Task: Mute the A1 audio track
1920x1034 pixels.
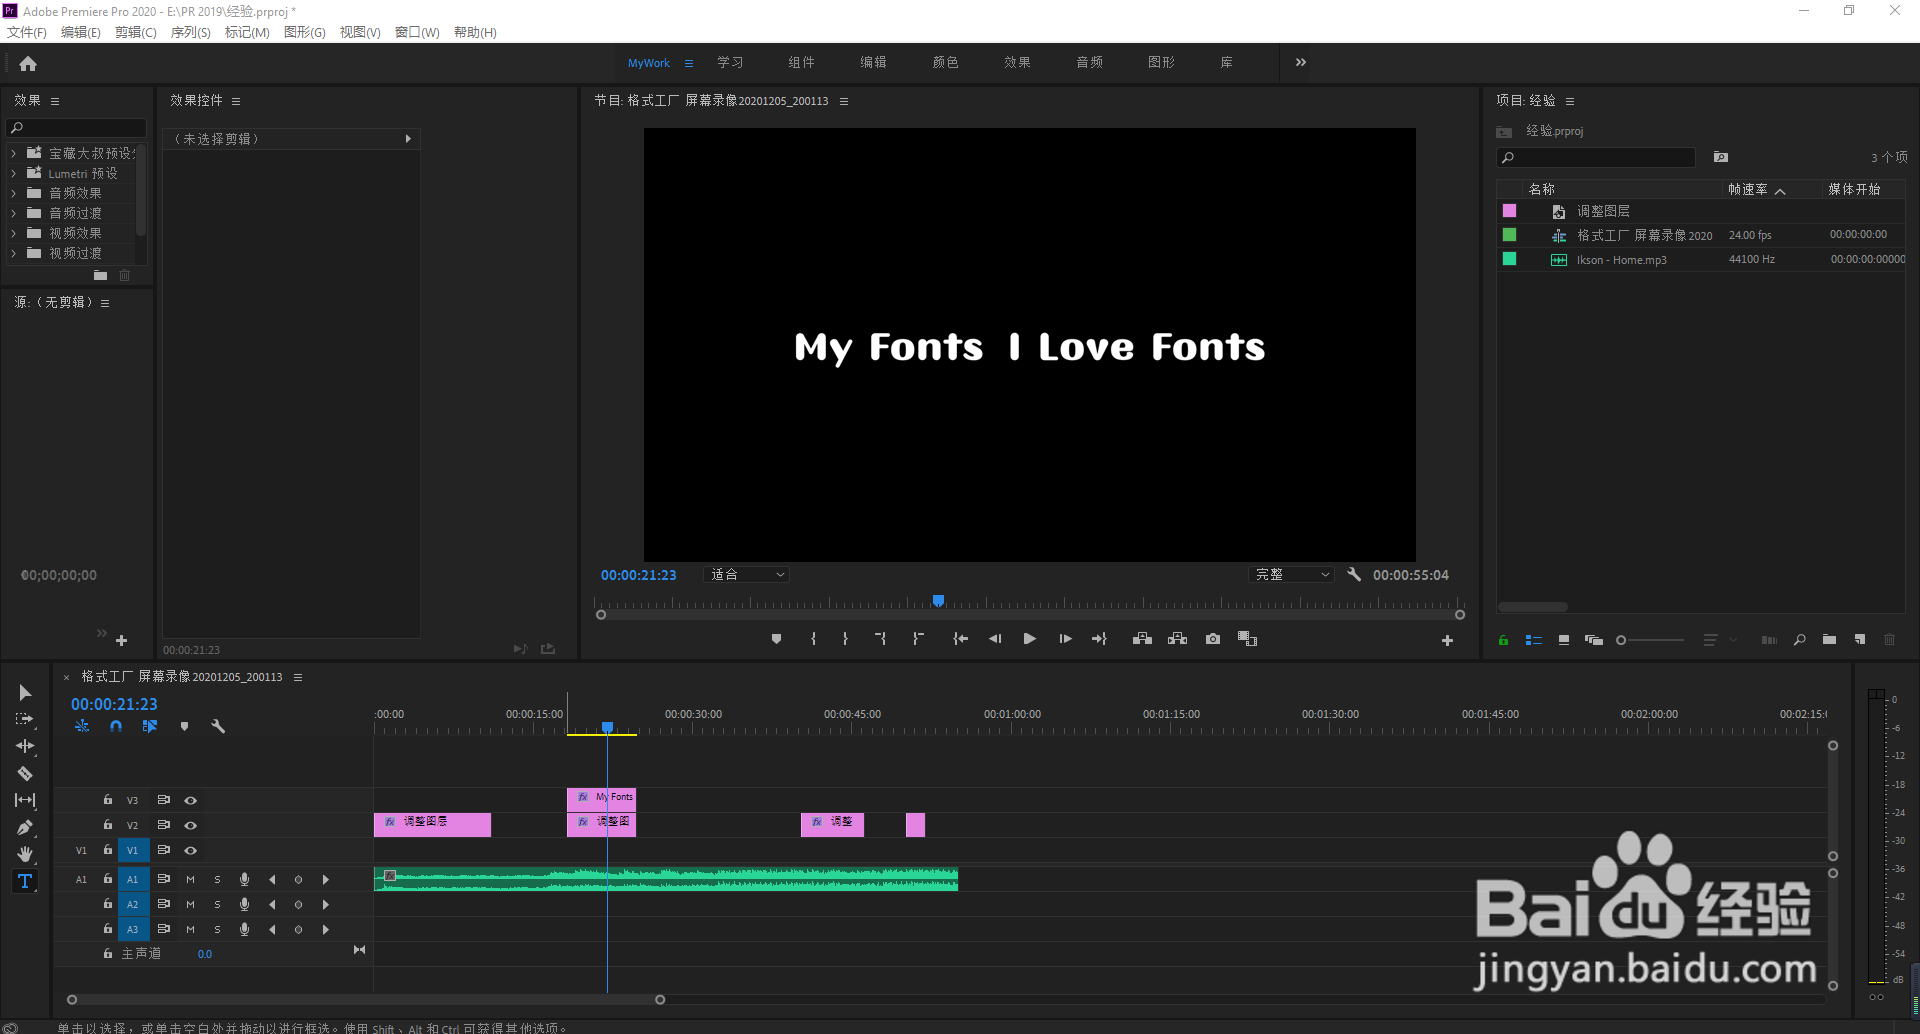Action: click(x=190, y=880)
